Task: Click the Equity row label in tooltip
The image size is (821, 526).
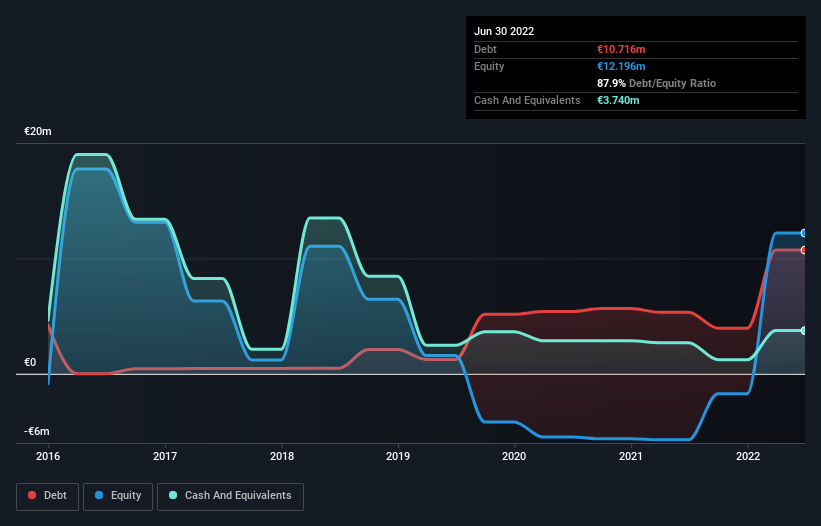Action: (489, 66)
